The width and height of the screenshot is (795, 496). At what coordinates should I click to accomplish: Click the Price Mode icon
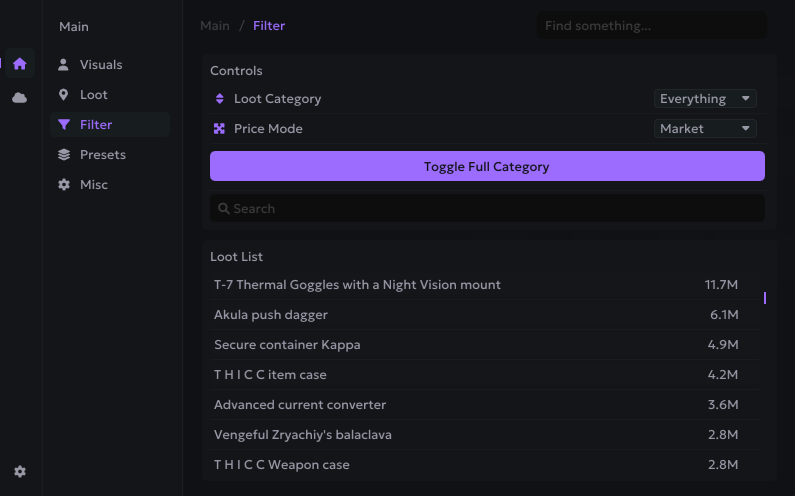pos(220,129)
